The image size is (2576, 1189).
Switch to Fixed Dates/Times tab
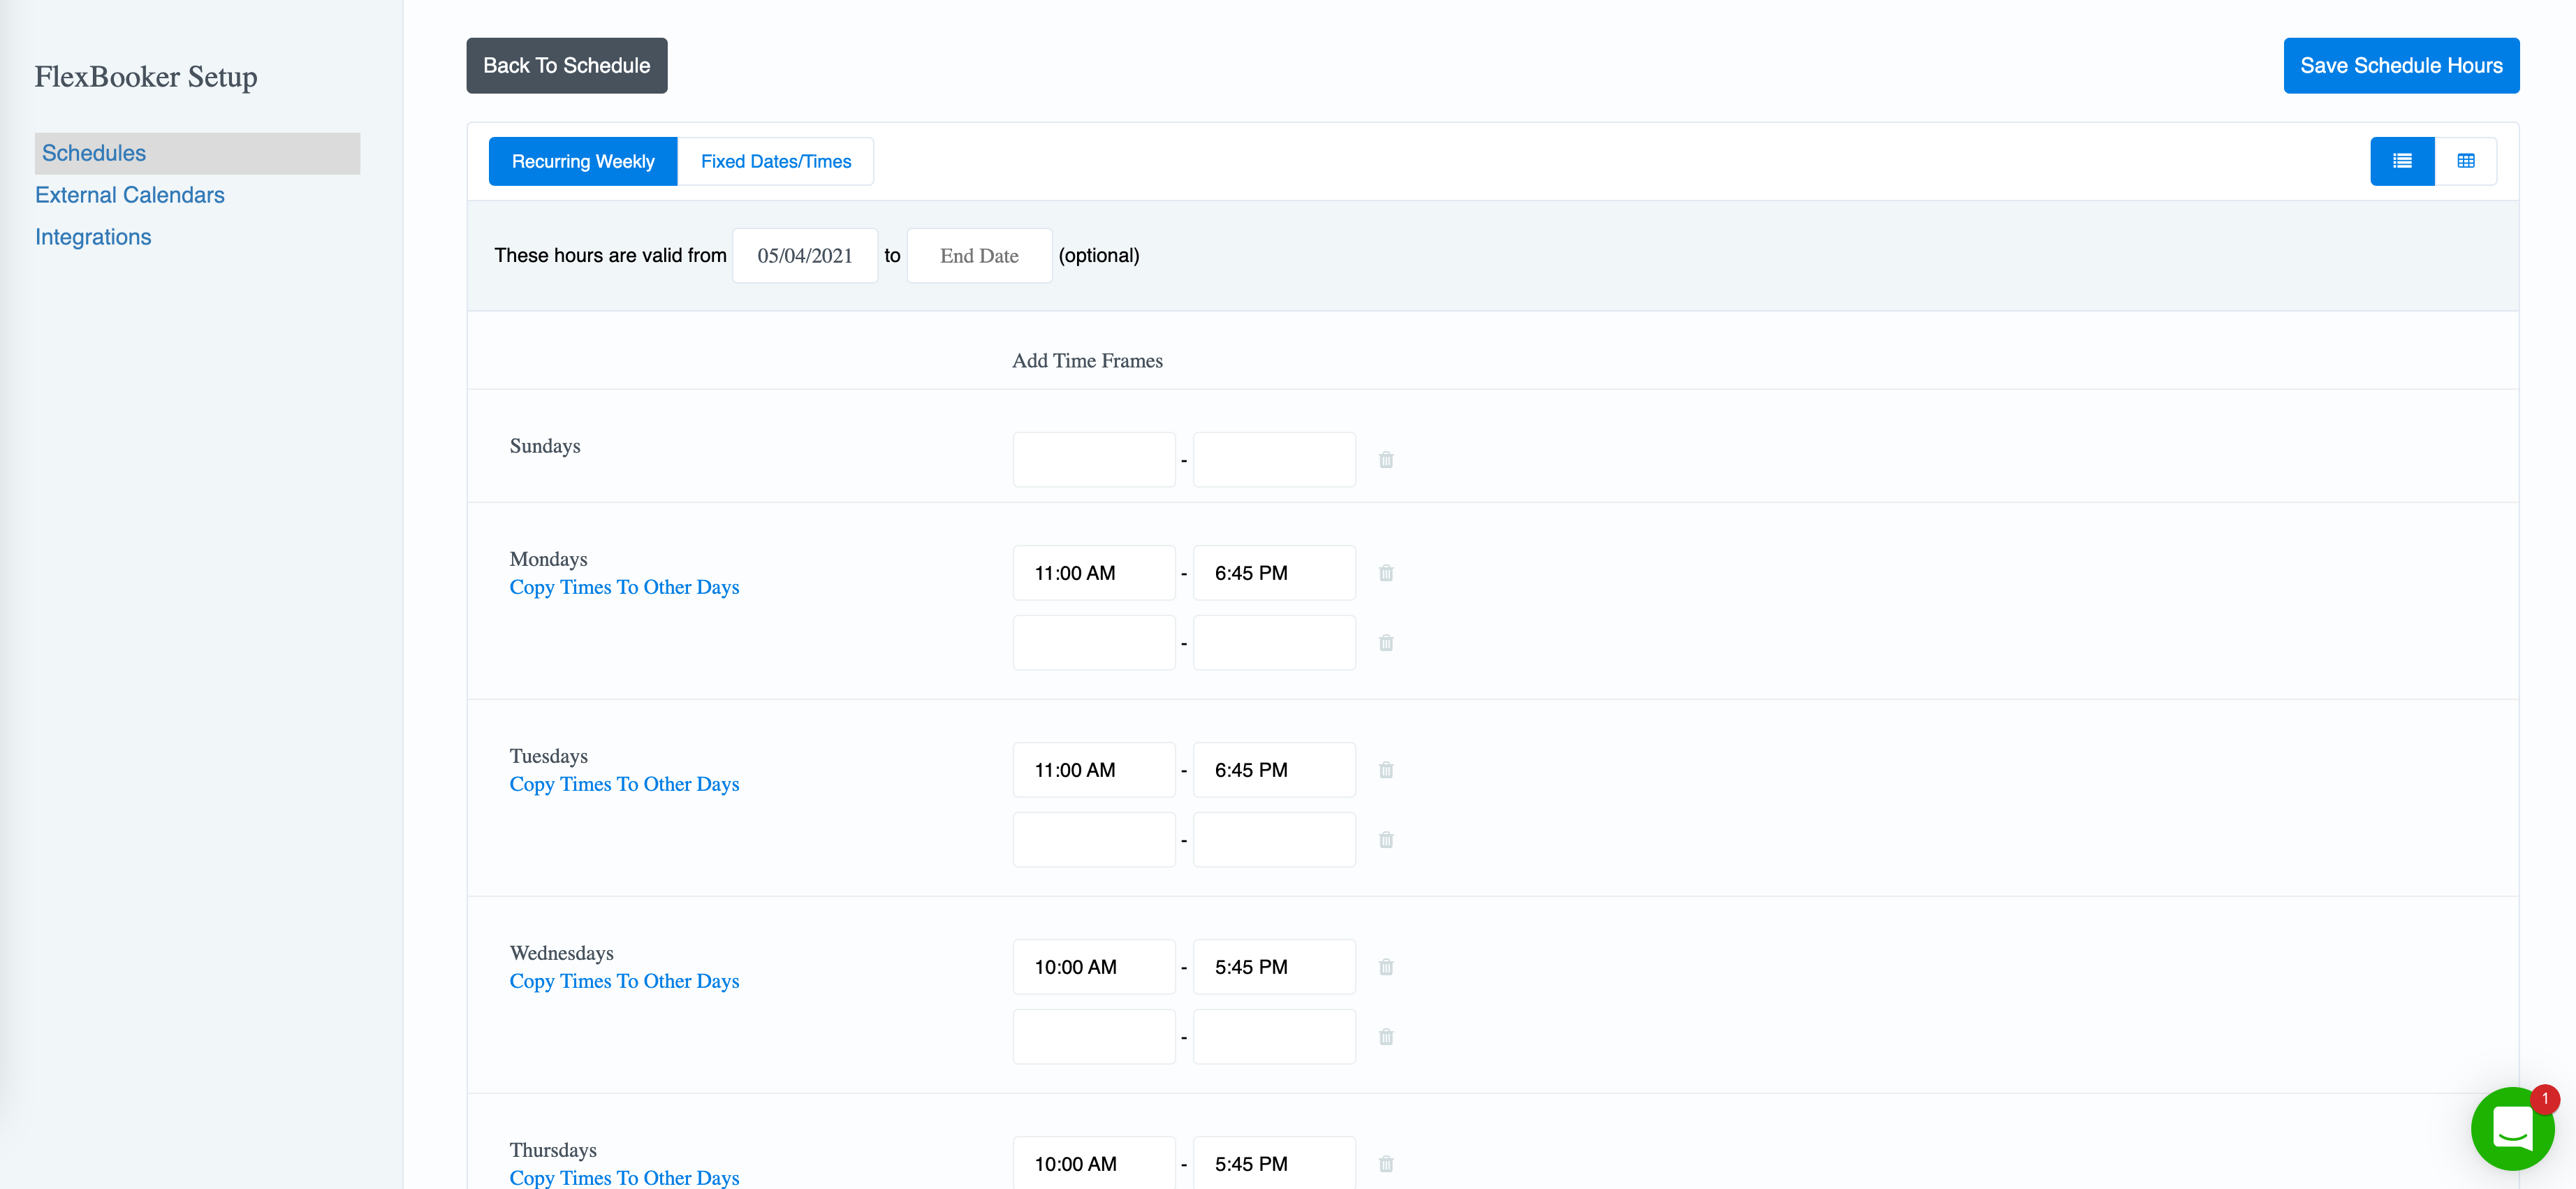click(776, 161)
